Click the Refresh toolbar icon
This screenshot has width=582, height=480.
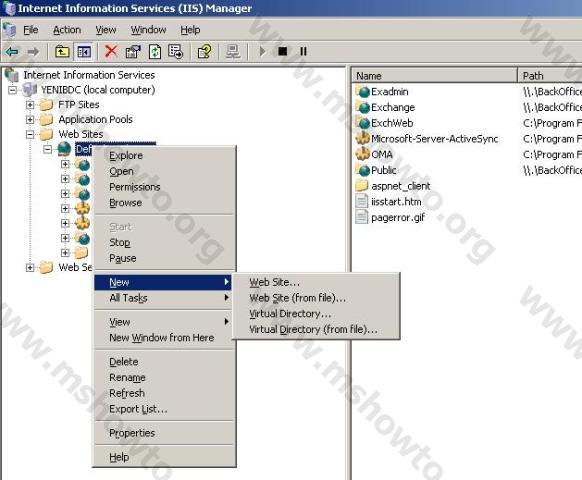pos(154,52)
